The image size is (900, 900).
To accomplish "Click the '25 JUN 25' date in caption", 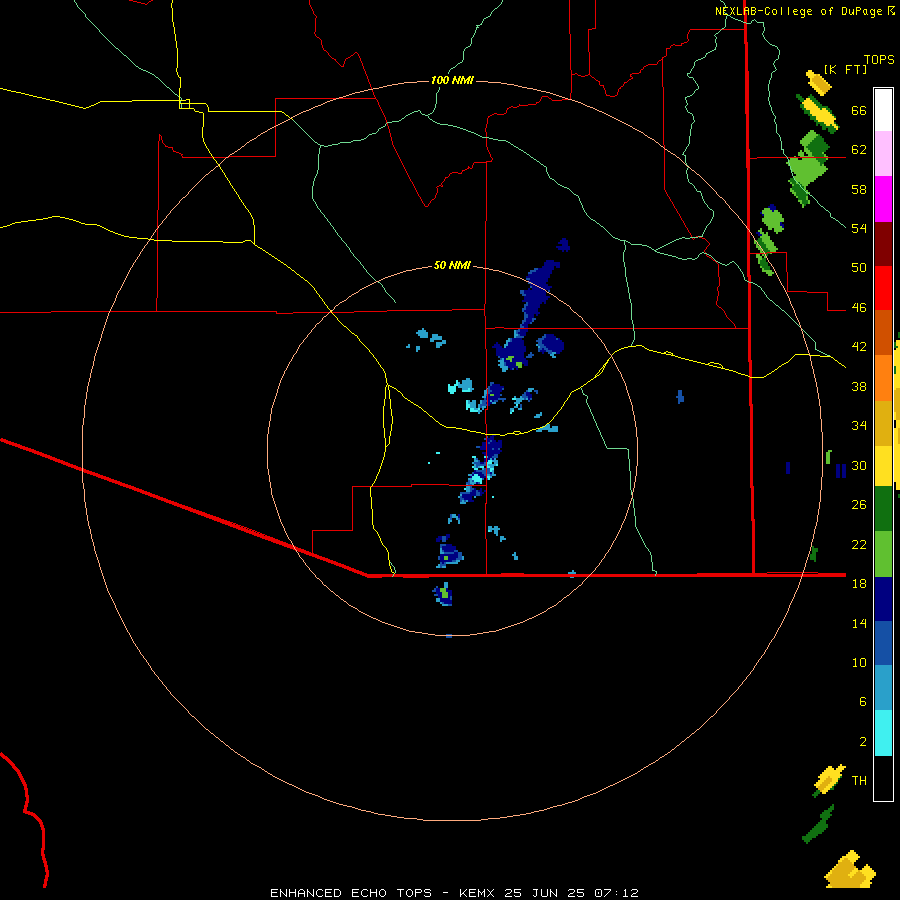I will (544, 893).
